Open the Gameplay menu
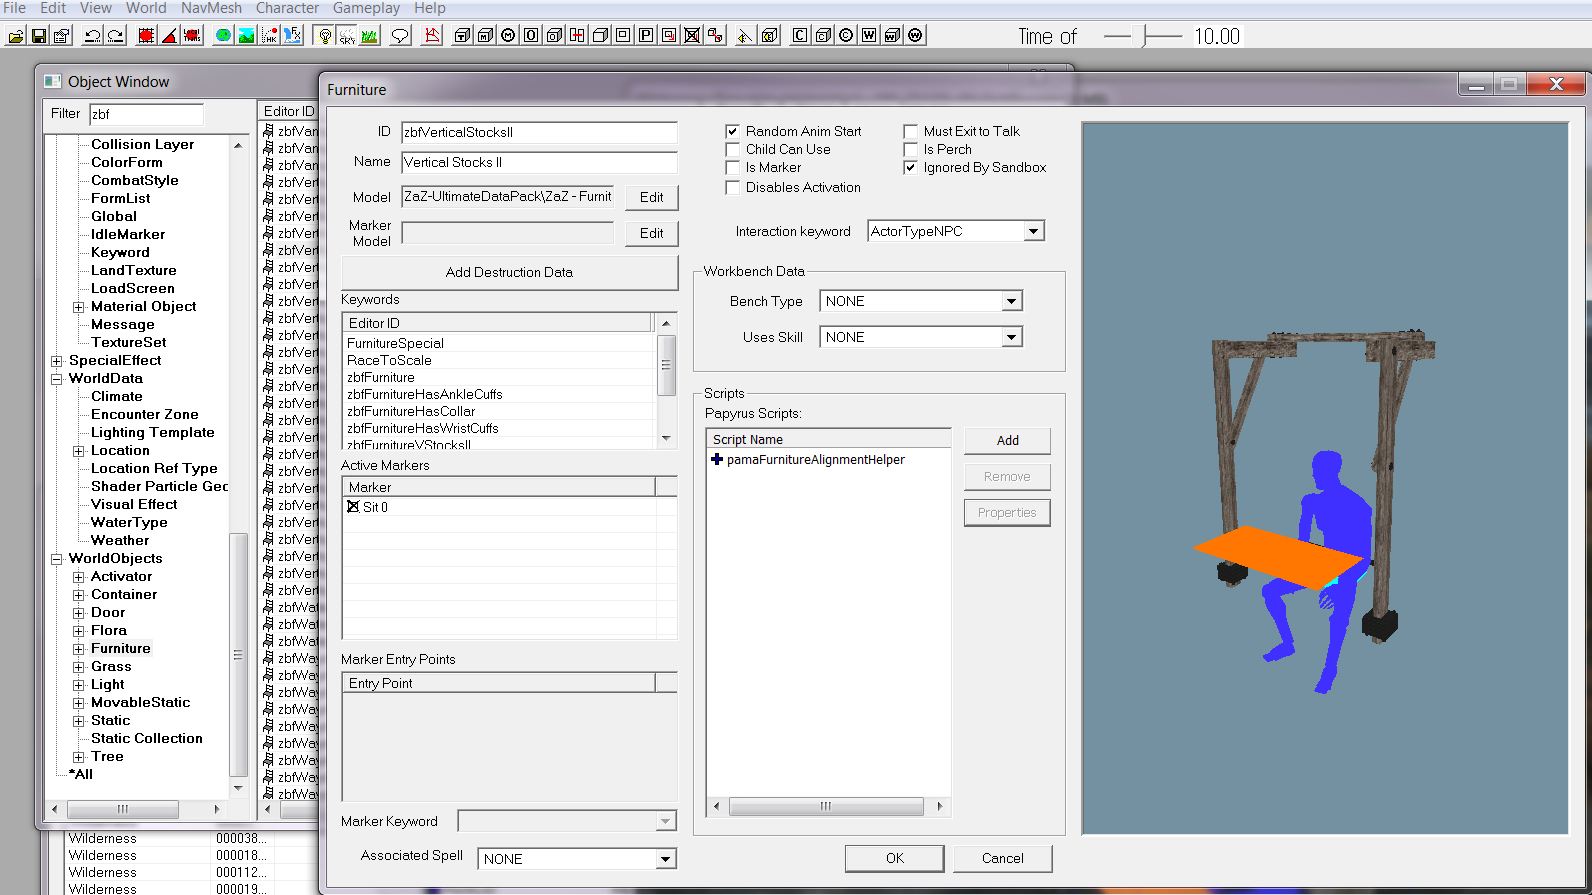This screenshot has height=895, width=1592. pyautogui.click(x=366, y=8)
